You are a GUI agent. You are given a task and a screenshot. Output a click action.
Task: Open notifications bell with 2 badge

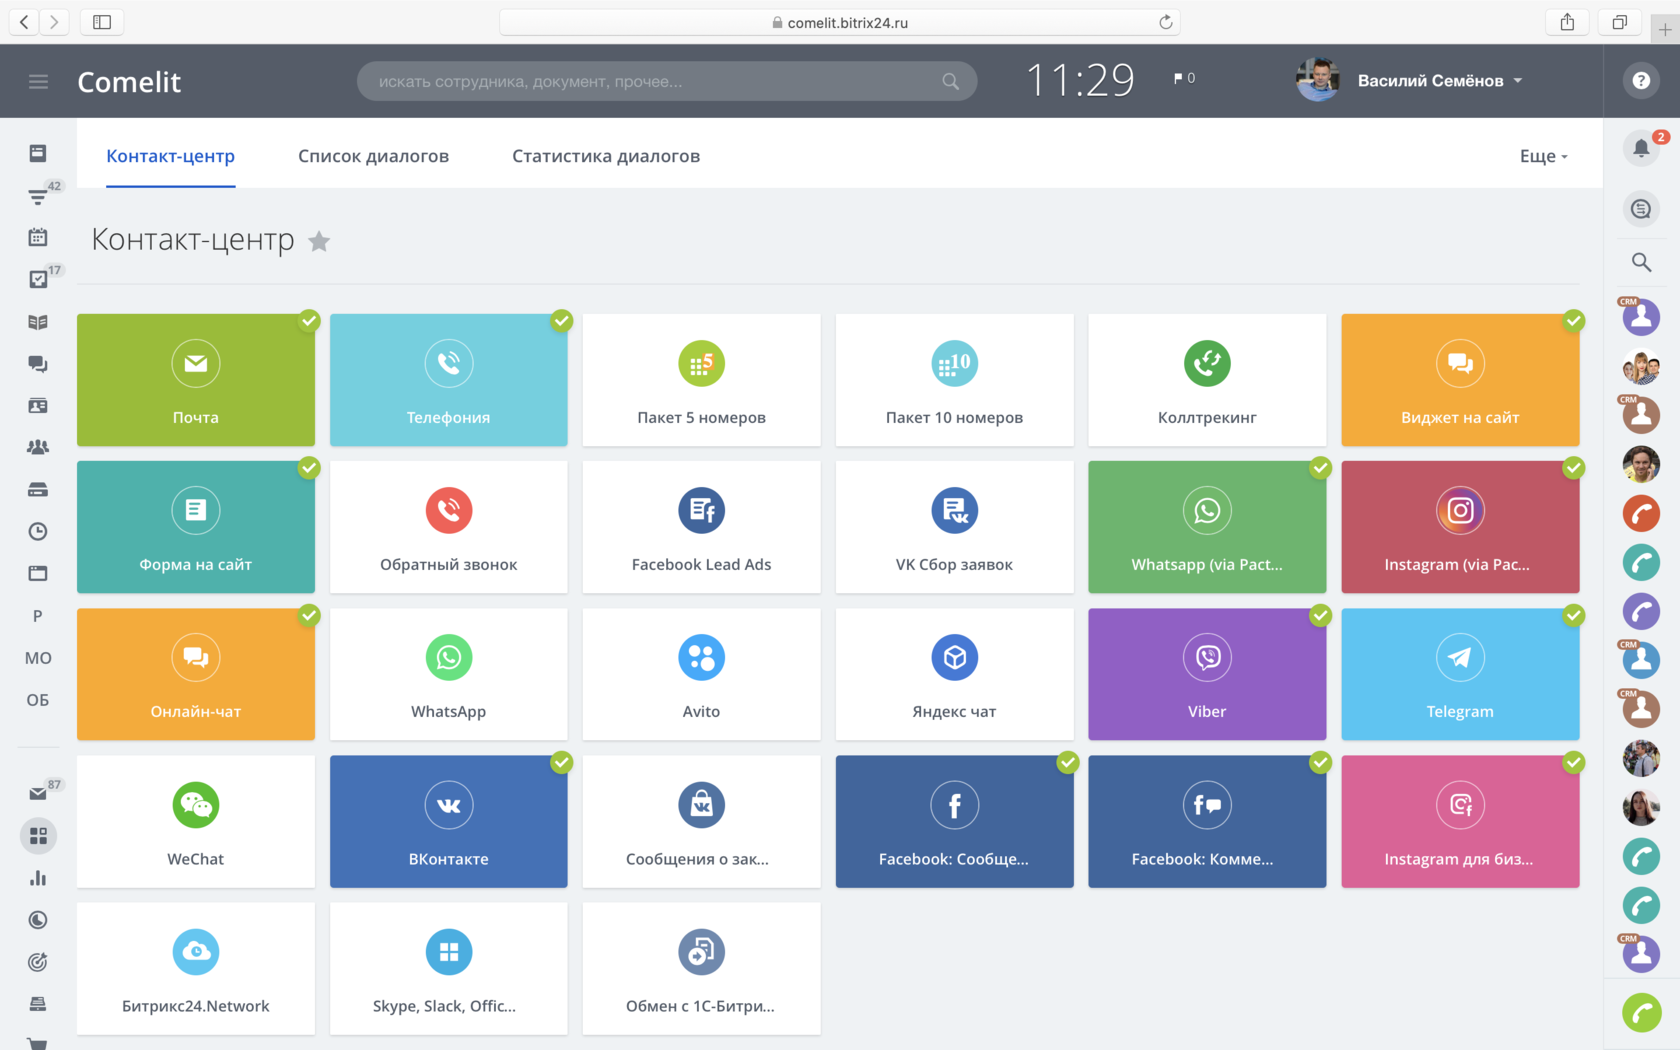pos(1641,149)
